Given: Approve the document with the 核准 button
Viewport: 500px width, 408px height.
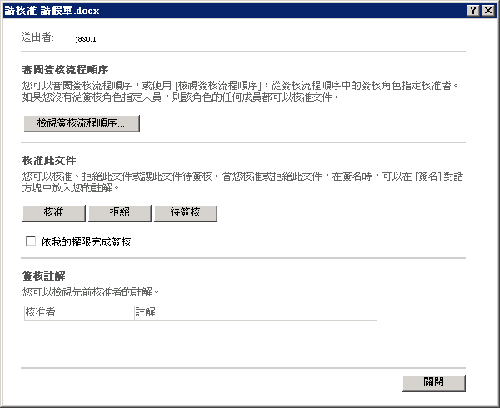Looking at the screenshot, I should pyautogui.click(x=54, y=213).
